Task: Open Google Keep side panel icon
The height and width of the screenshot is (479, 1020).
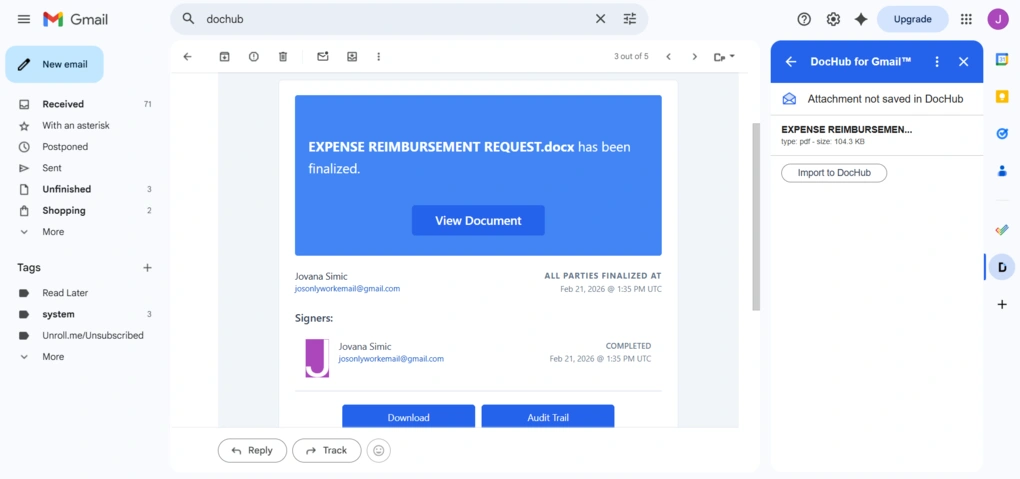Action: (1002, 96)
